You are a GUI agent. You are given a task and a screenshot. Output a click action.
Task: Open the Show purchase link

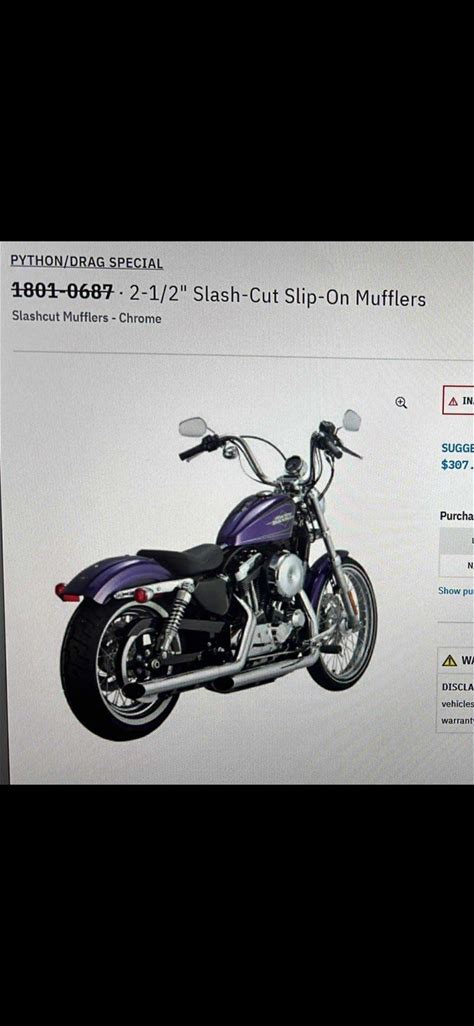pos(456,590)
